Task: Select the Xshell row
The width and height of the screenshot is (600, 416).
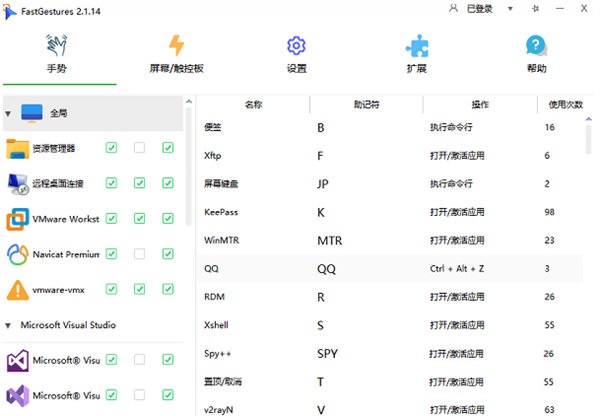Action: pos(390,326)
